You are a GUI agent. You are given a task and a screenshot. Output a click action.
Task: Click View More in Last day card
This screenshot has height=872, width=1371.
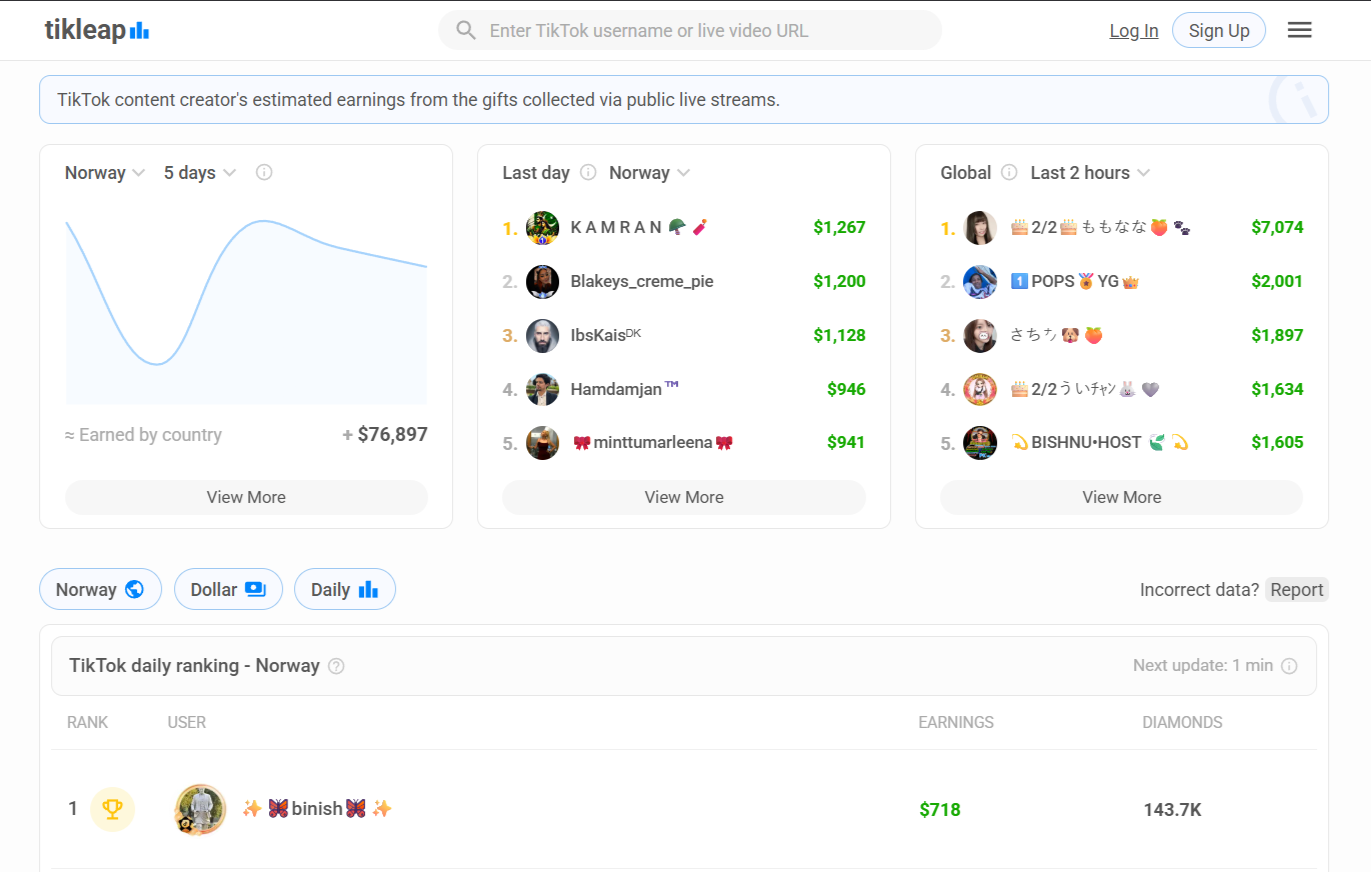click(x=684, y=497)
